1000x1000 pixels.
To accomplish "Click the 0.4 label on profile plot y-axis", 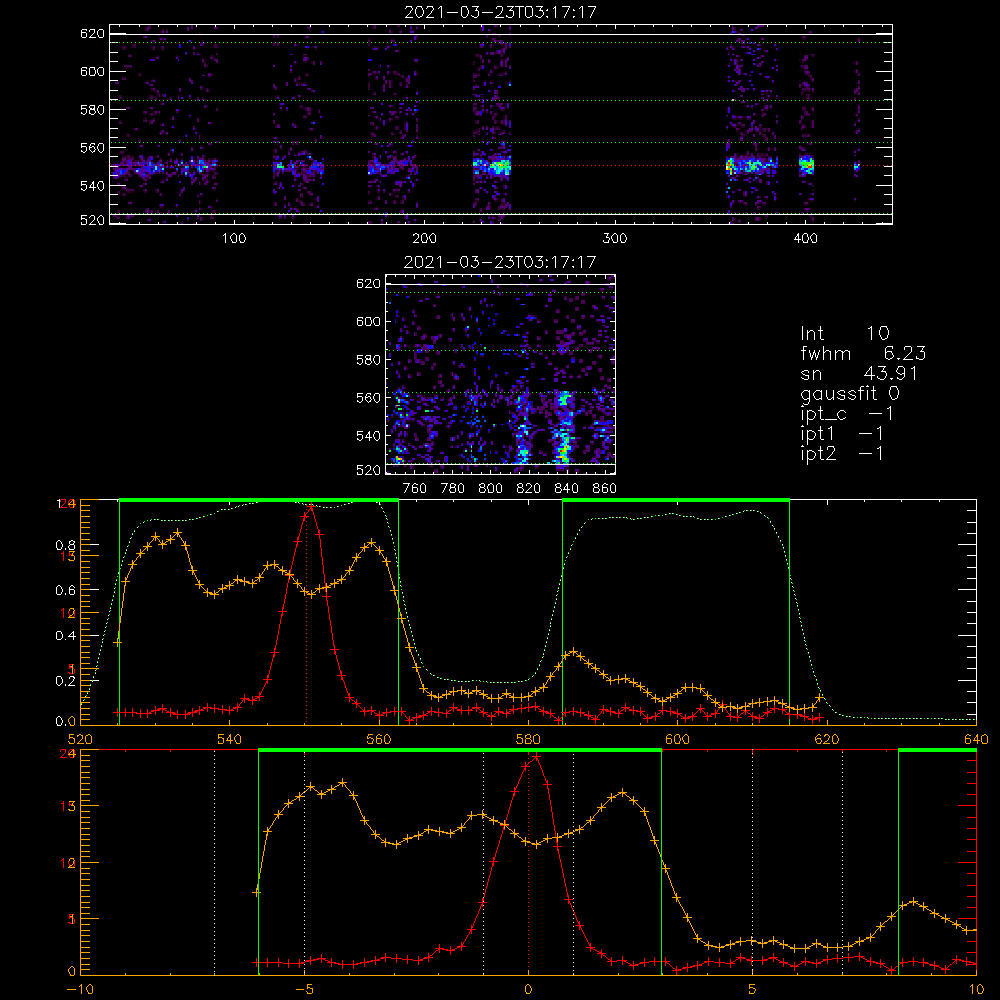I will pos(66,636).
